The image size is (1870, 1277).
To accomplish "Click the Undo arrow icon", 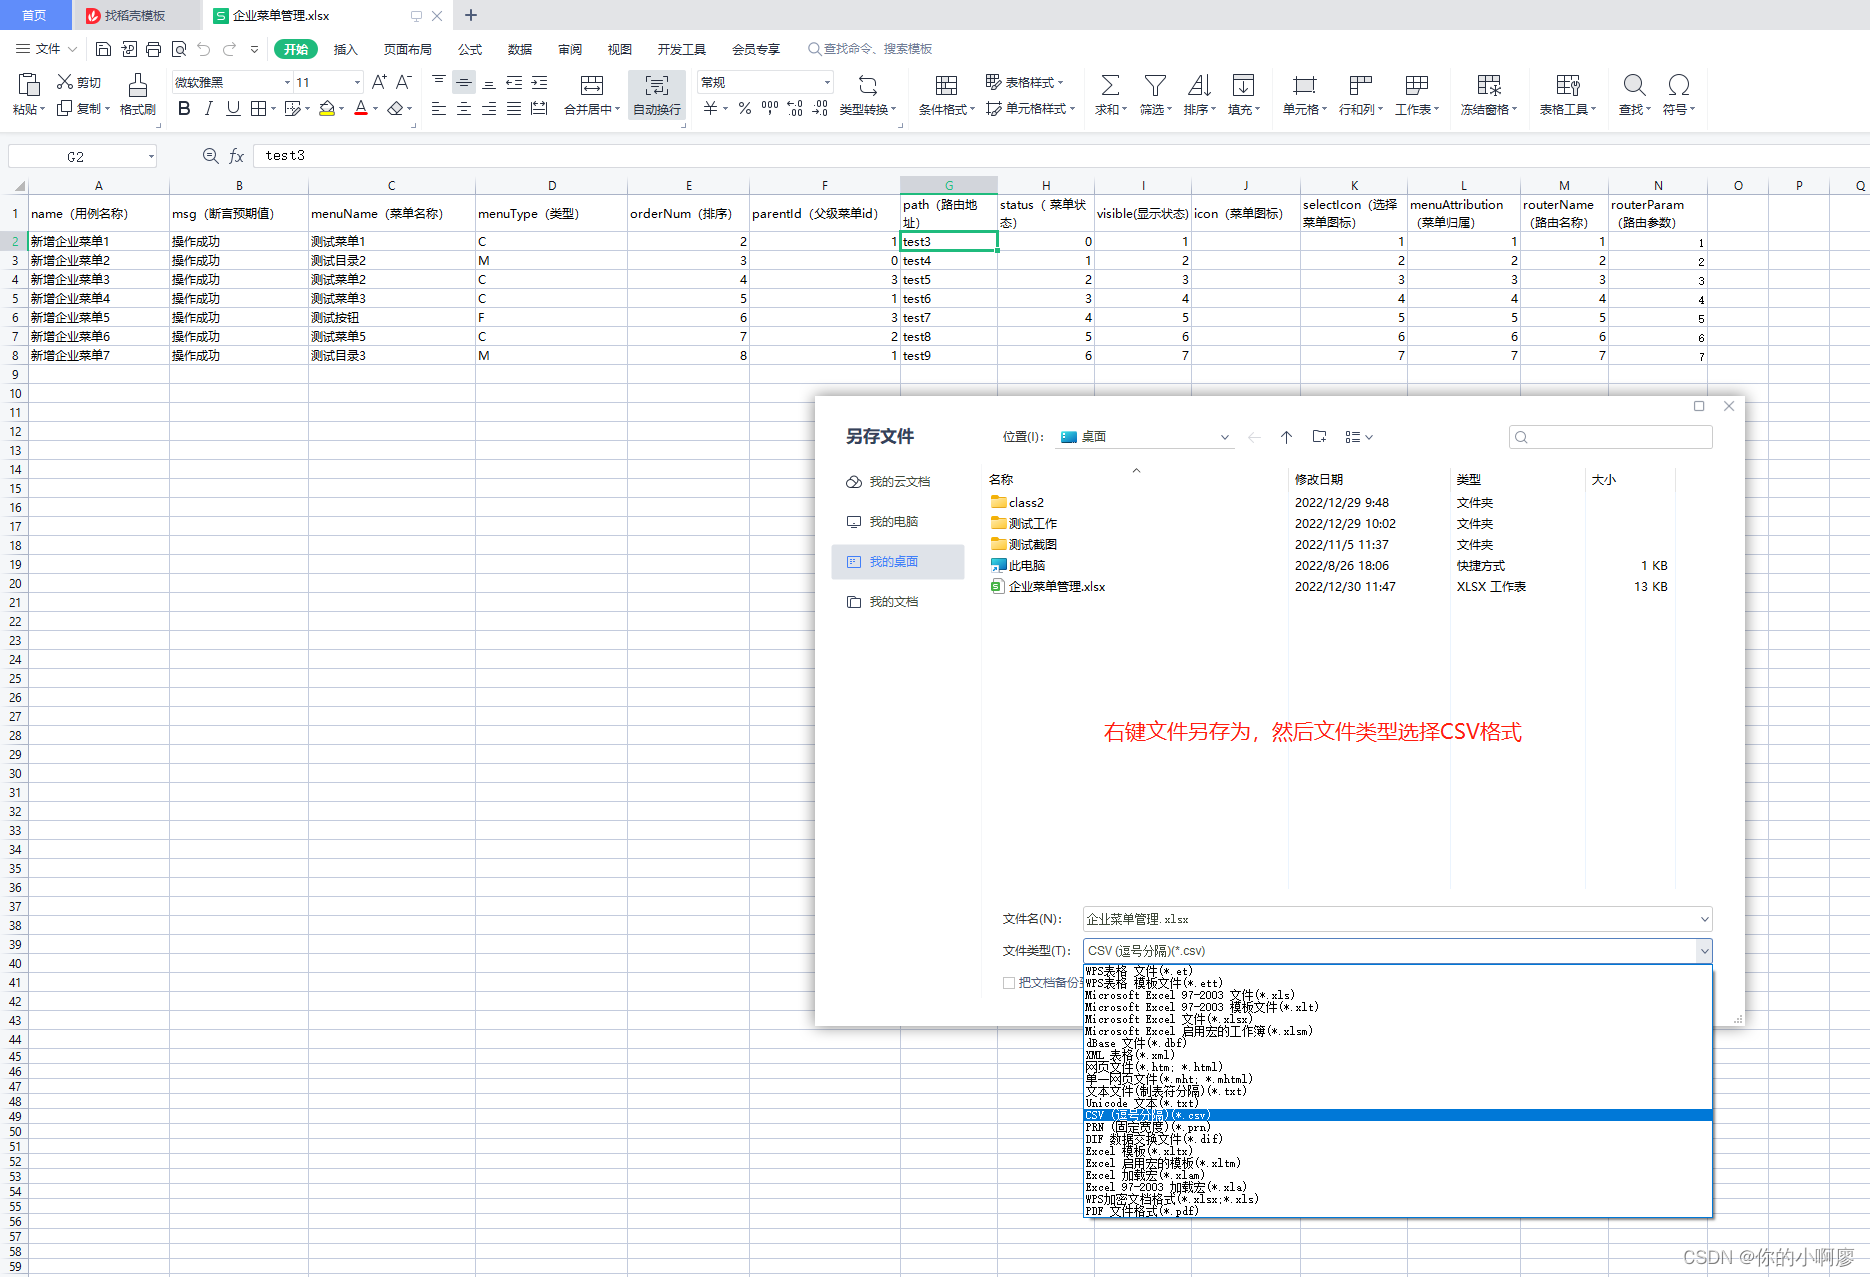I will pyautogui.click(x=204, y=49).
